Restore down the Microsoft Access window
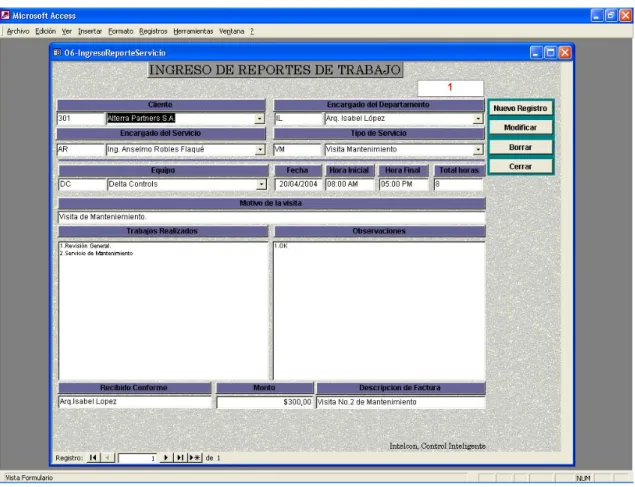 tap(611, 15)
